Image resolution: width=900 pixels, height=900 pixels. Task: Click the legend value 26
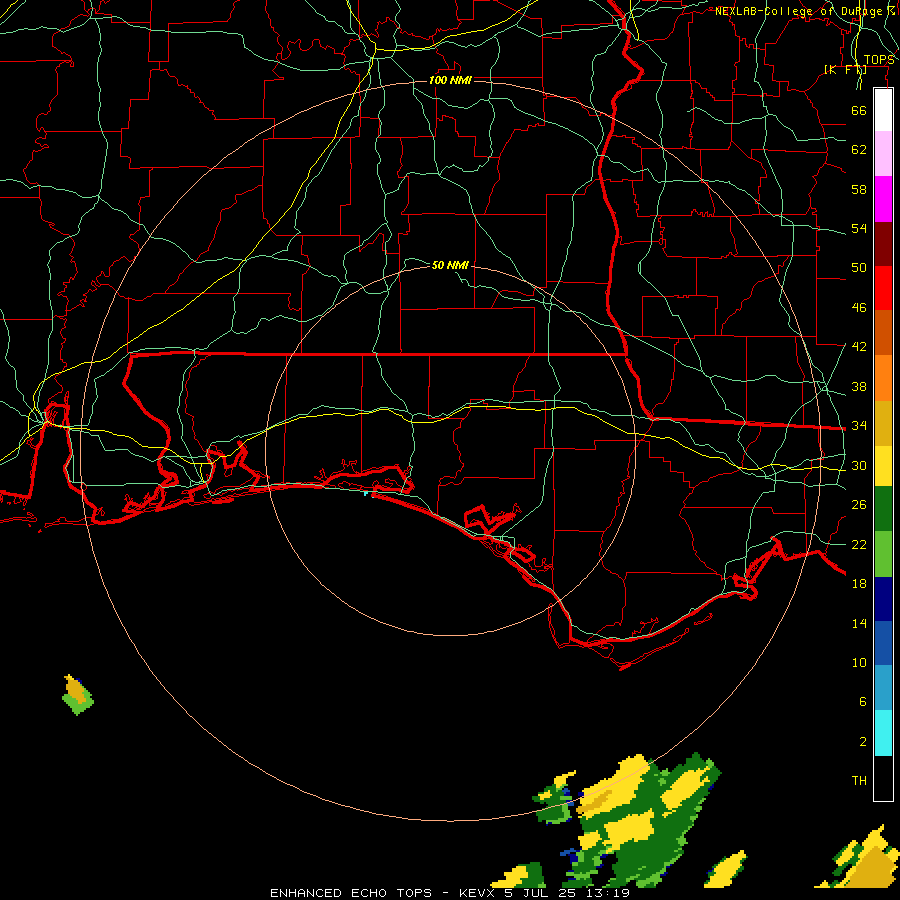tap(859, 505)
